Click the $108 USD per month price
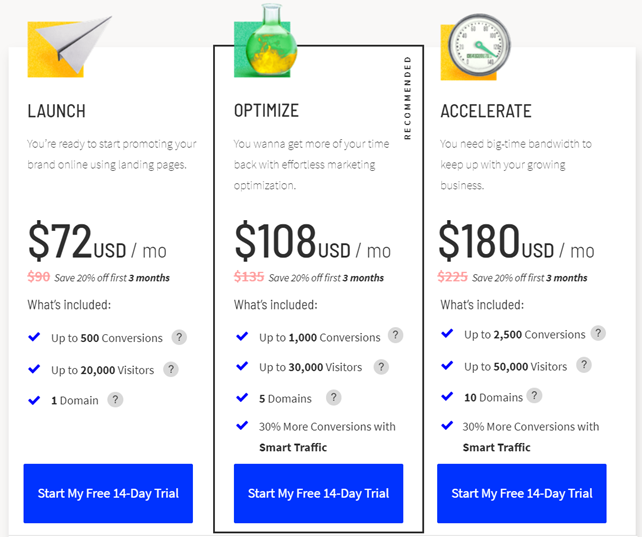The height and width of the screenshot is (540, 642). coord(312,241)
